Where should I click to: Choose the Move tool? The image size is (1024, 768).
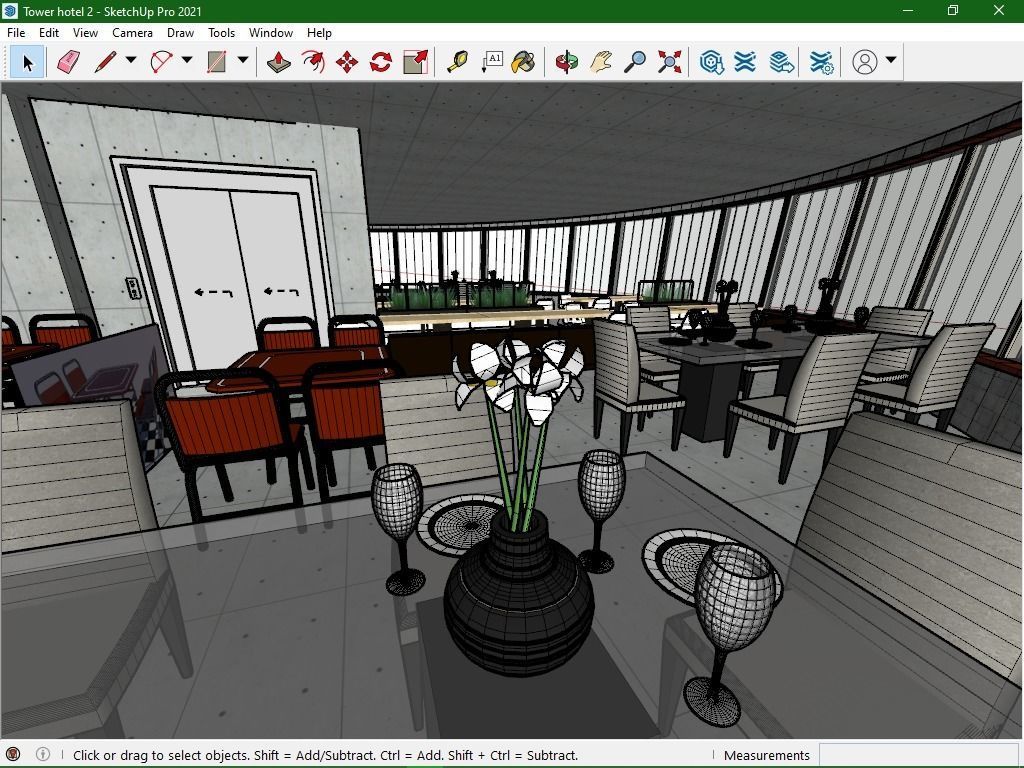347,62
